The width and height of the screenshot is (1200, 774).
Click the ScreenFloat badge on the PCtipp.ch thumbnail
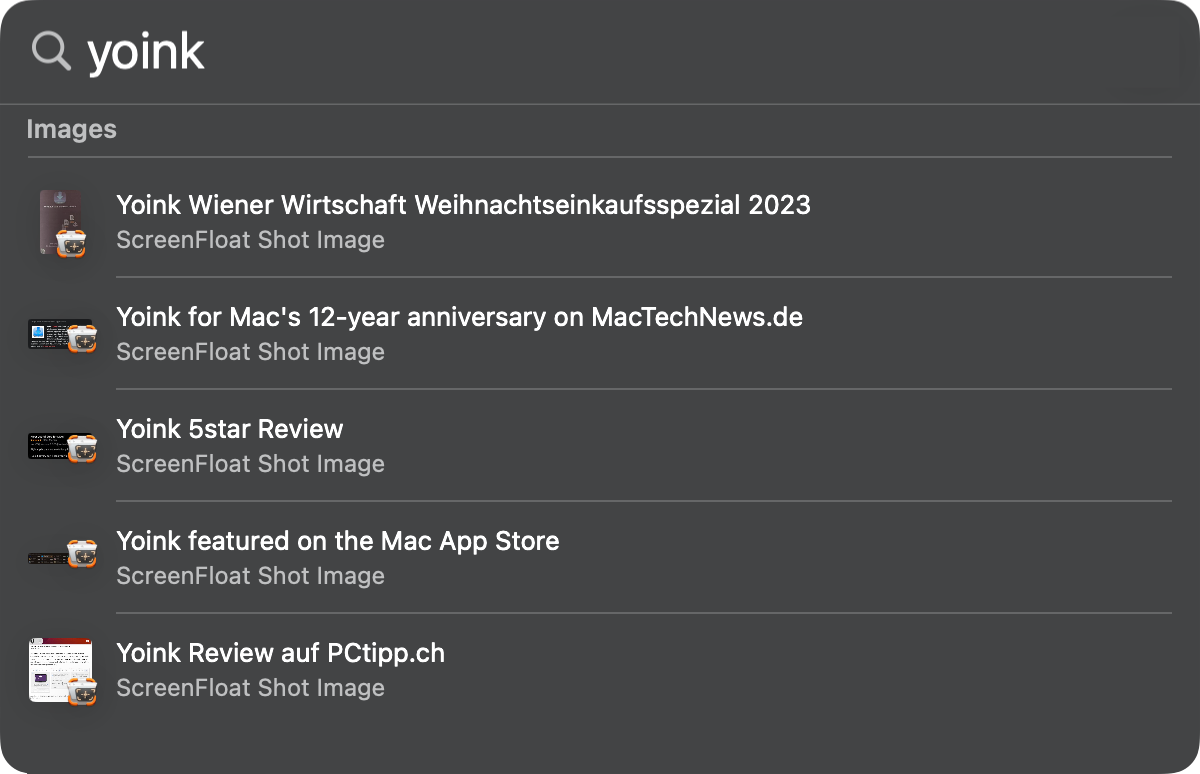(81, 691)
